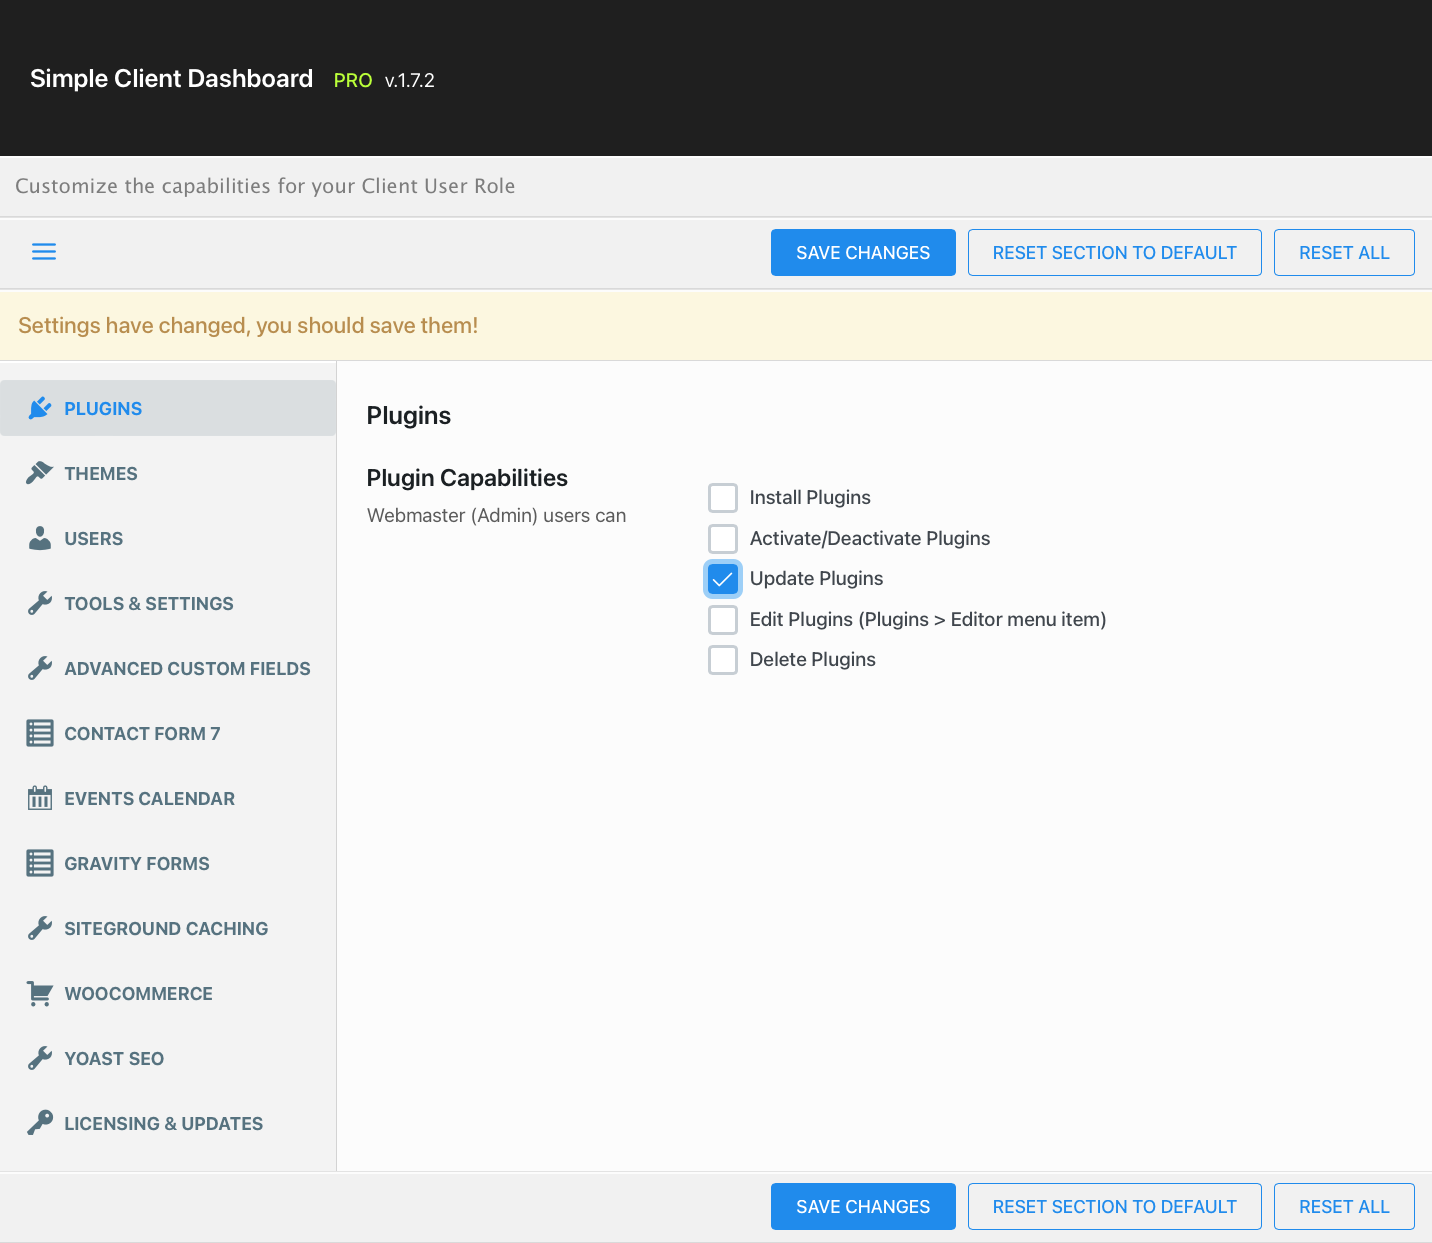
Task: Click the Contact Form 7 form icon
Action: (x=40, y=733)
